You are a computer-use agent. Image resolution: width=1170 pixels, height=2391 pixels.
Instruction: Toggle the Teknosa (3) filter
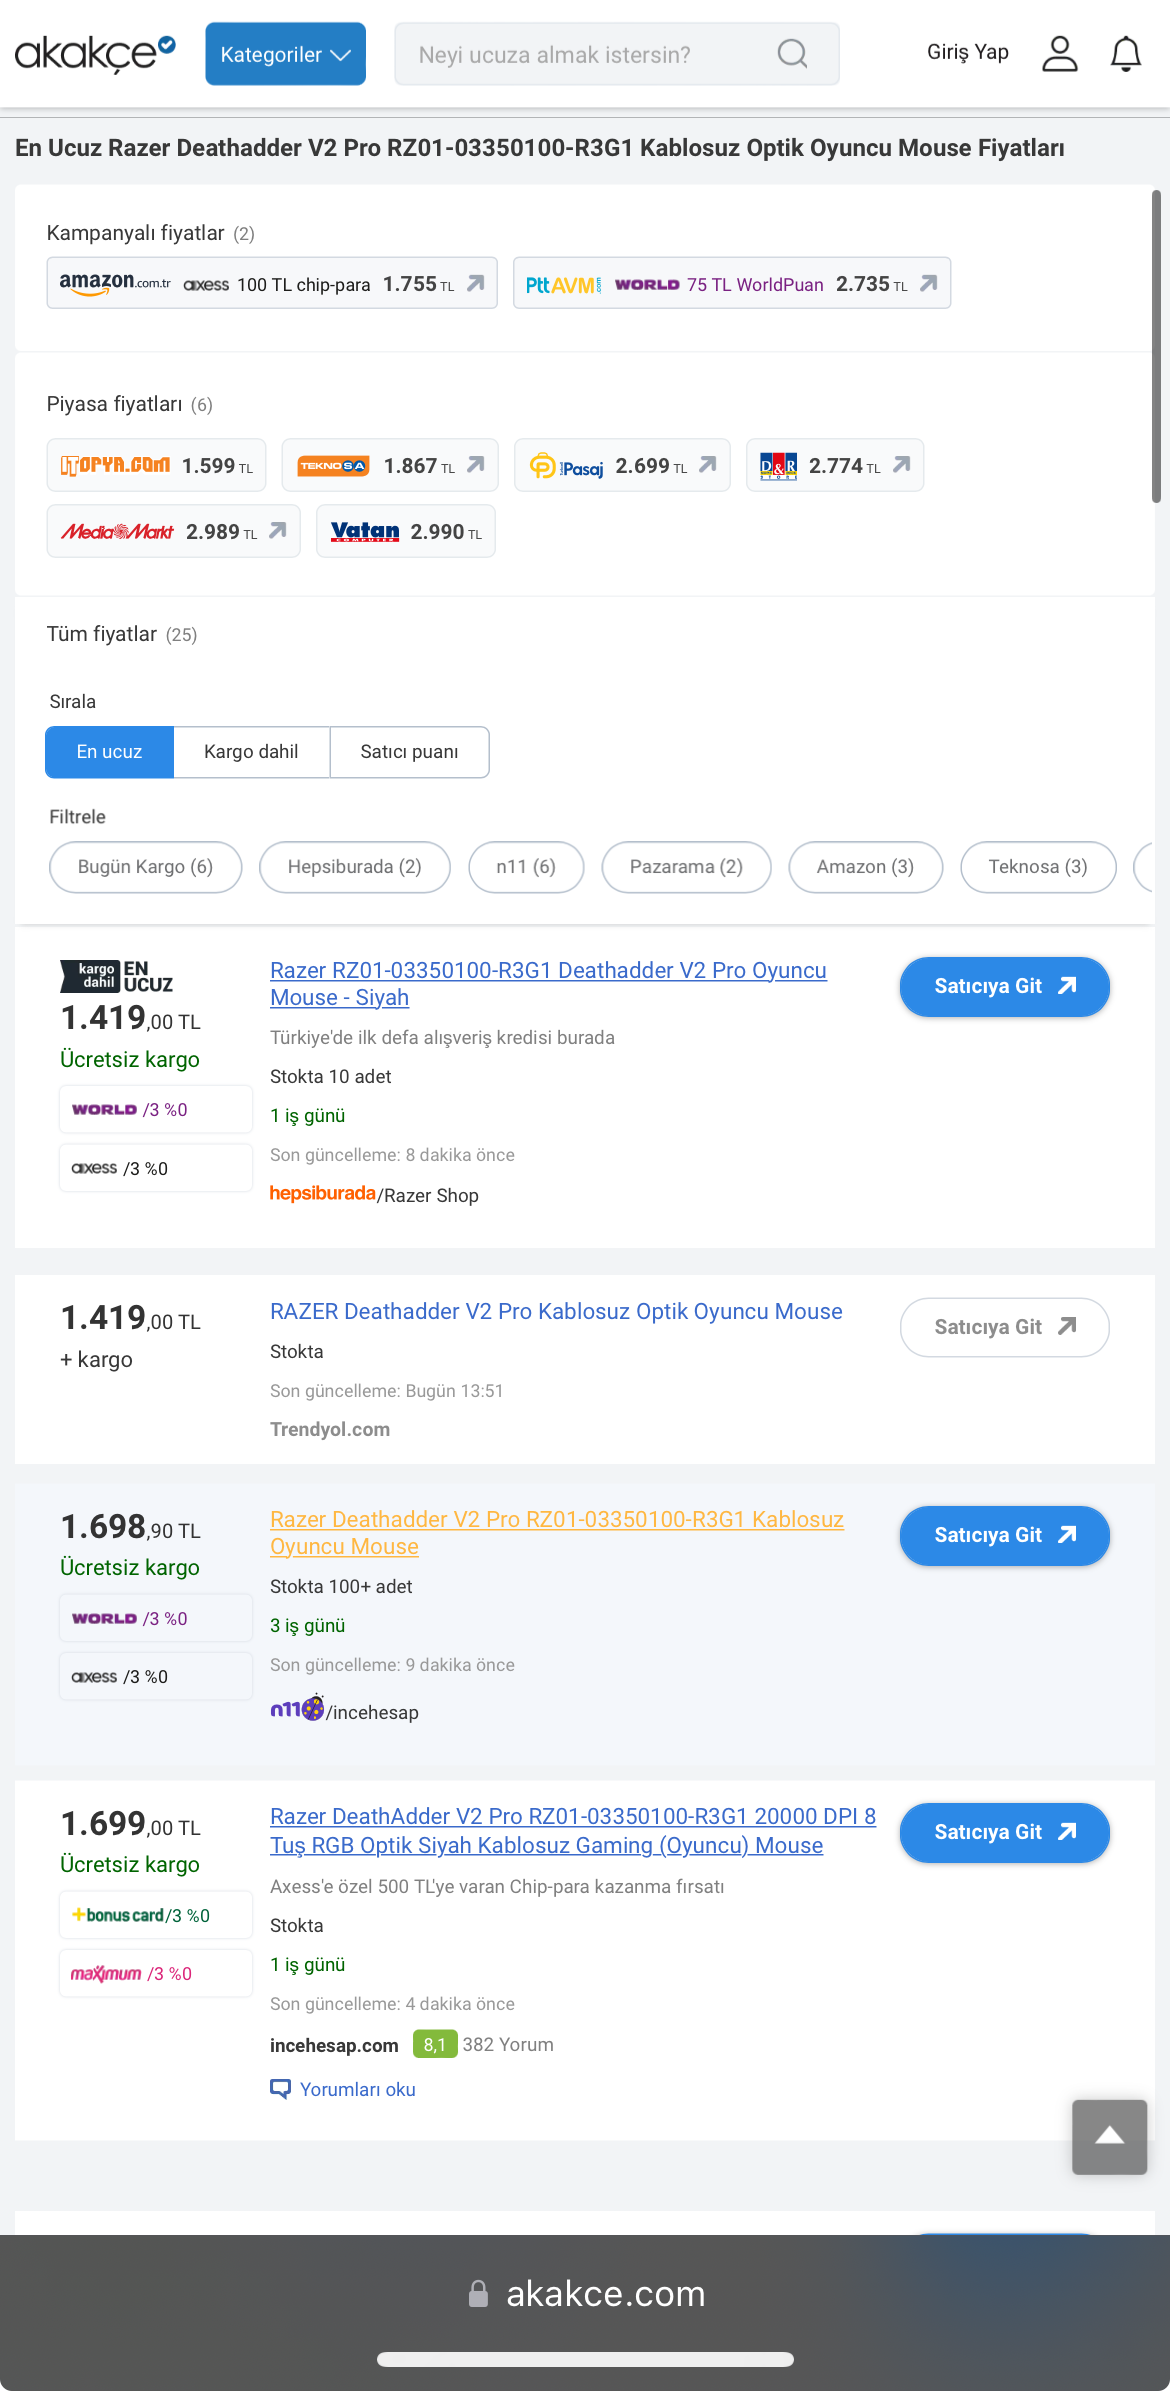click(x=1038, y=867)
